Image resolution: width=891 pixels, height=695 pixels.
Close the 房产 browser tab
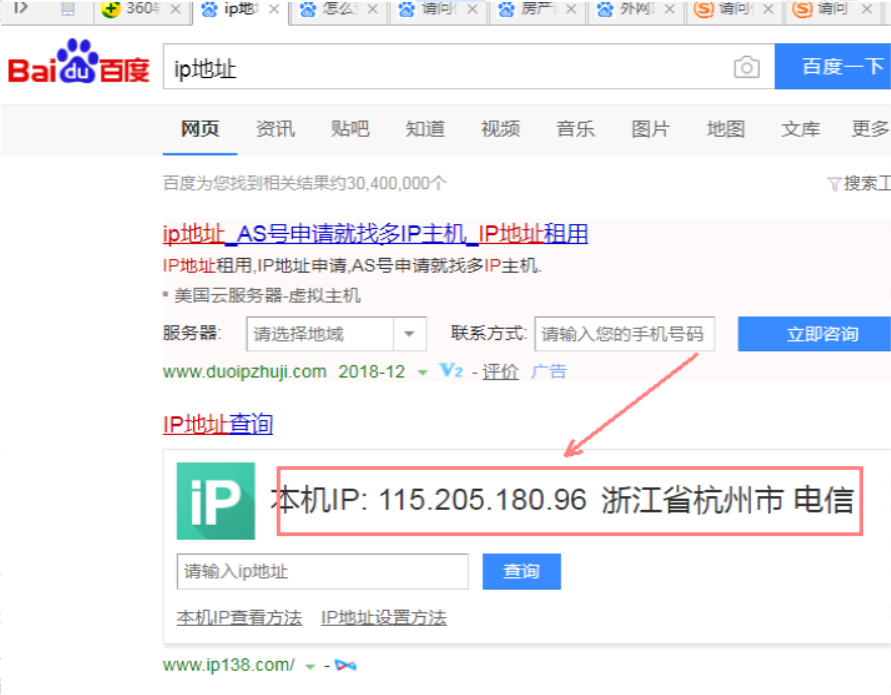[x=571, y=9]
